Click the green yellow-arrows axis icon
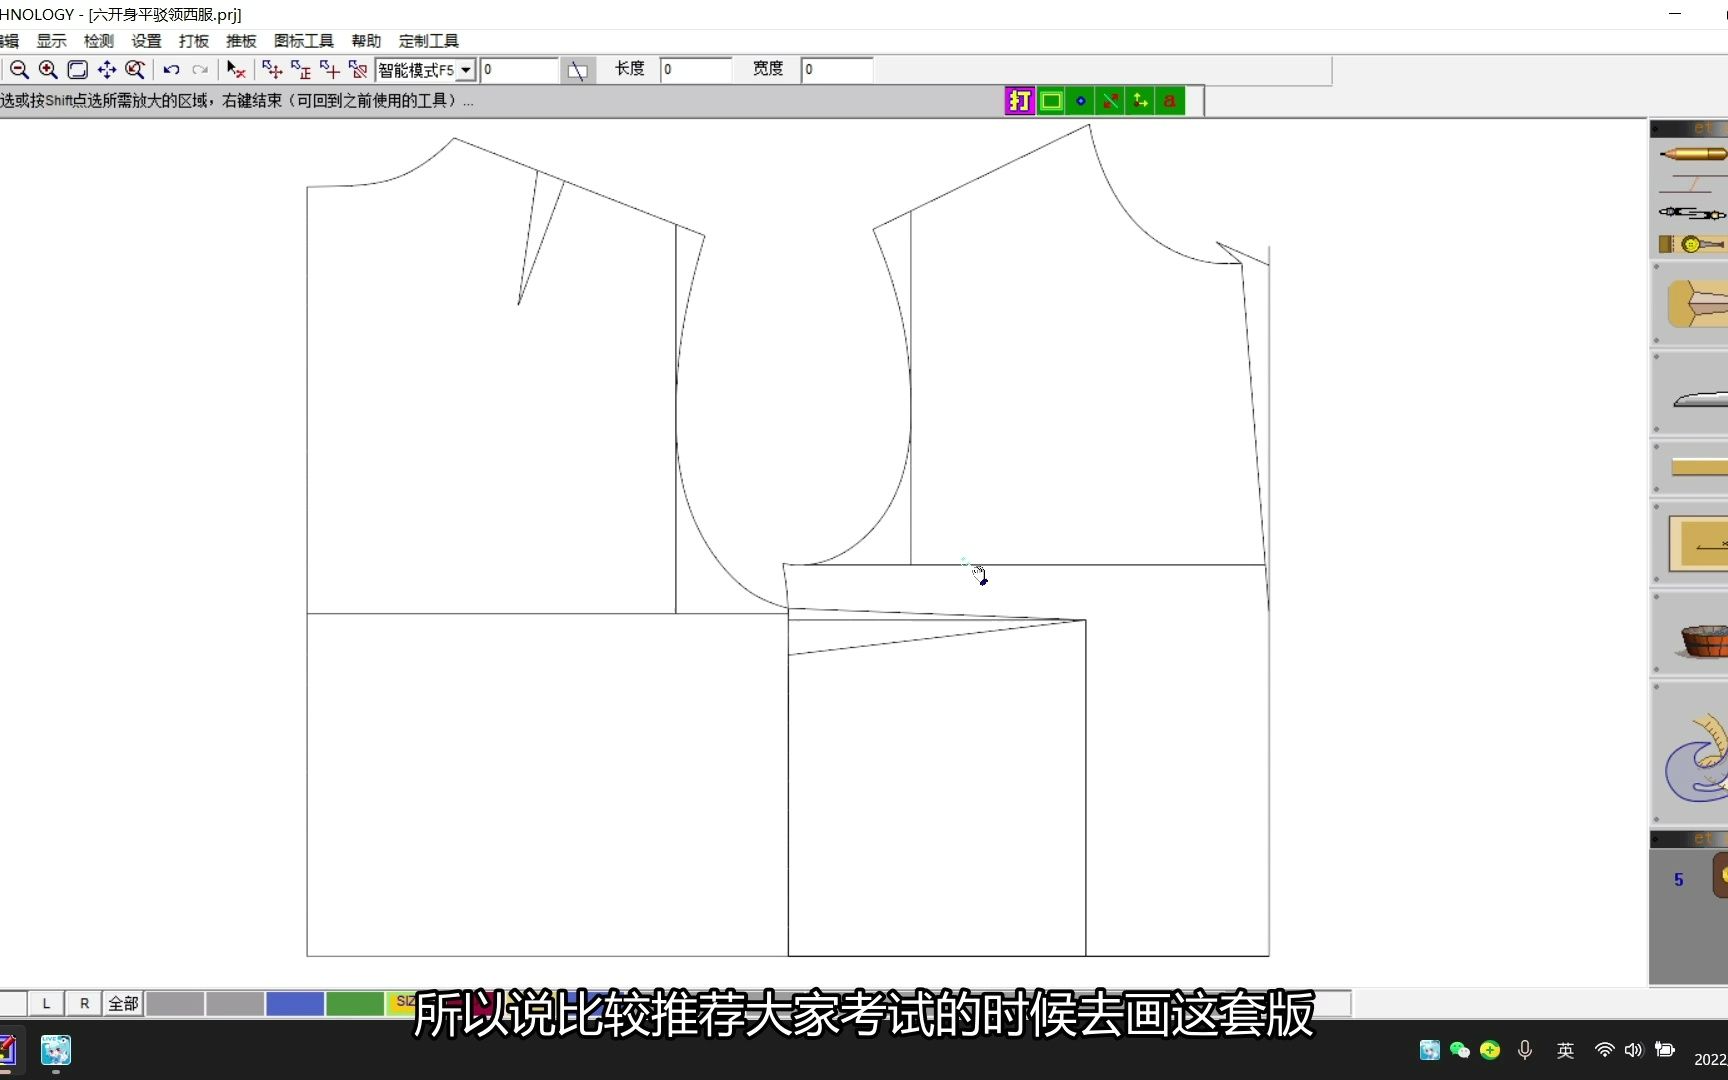 coord(1140,101)
